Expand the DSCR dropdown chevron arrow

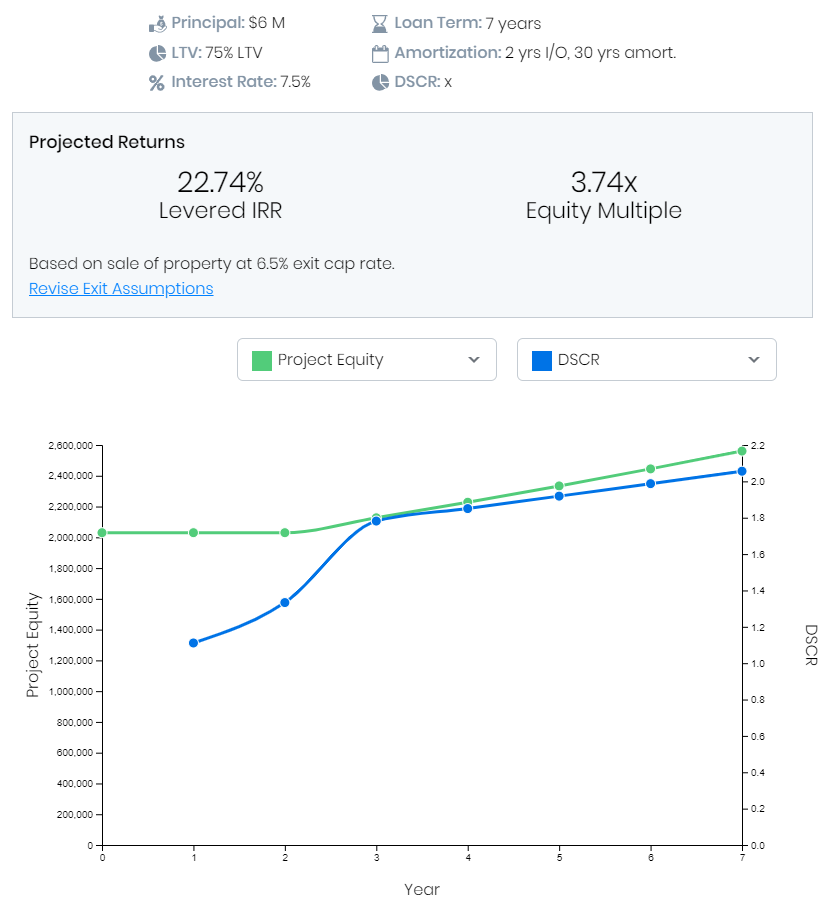754,360
